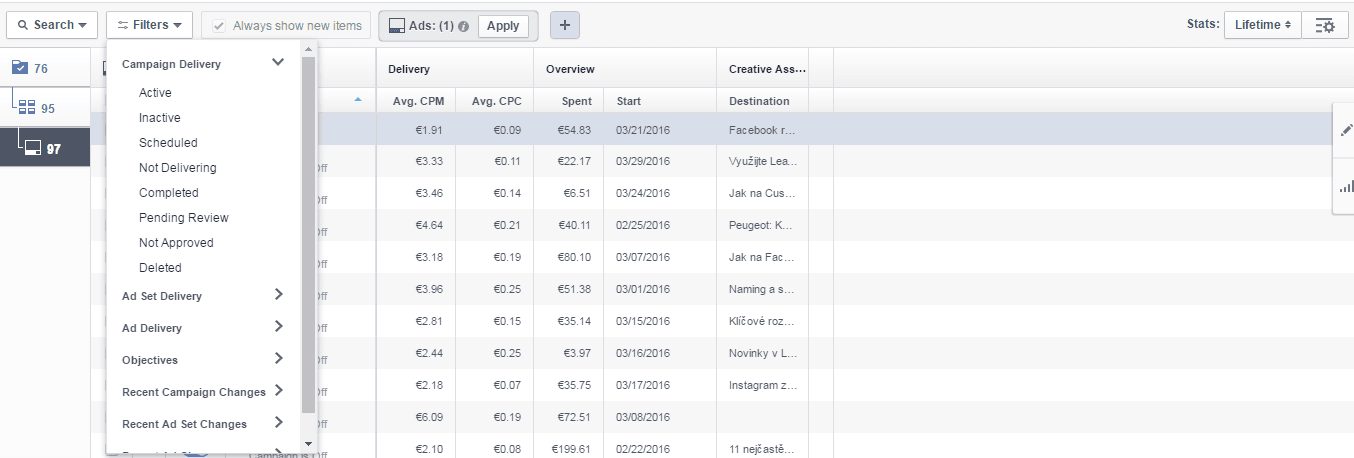This screenshot has width=1354, height=458.
Task: Open the column settings gear icon
Action: tap(1325, 25)
